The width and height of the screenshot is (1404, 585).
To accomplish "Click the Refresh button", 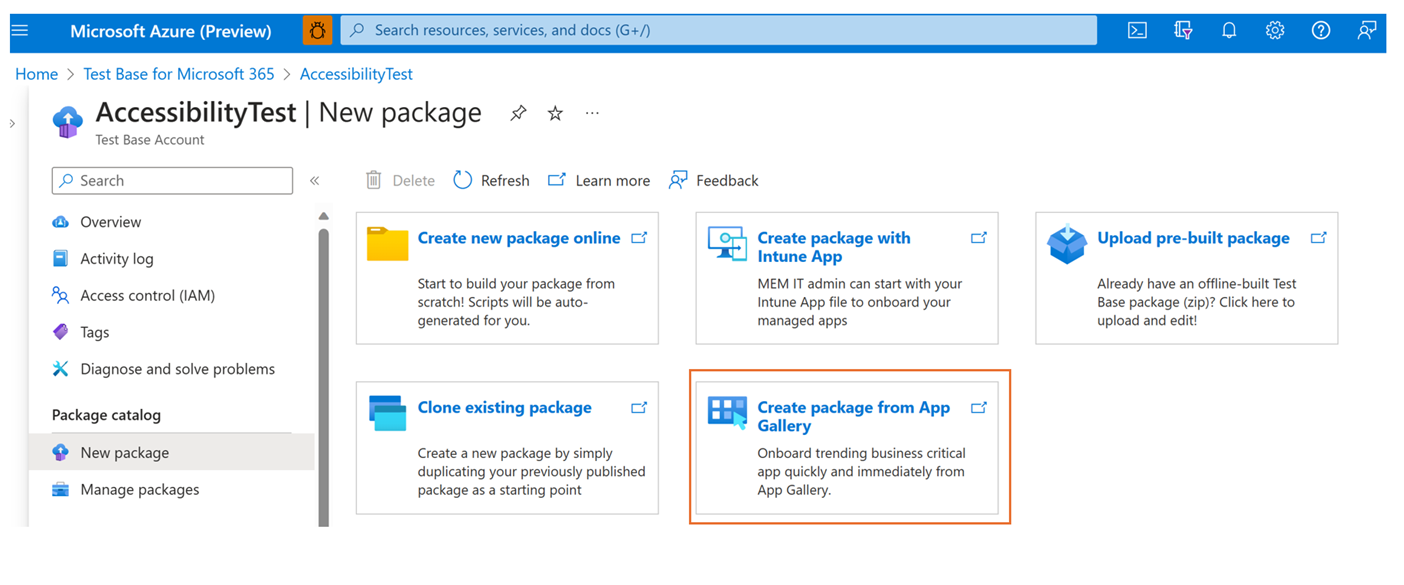I will pyautogui.click(x=492, y=181).
